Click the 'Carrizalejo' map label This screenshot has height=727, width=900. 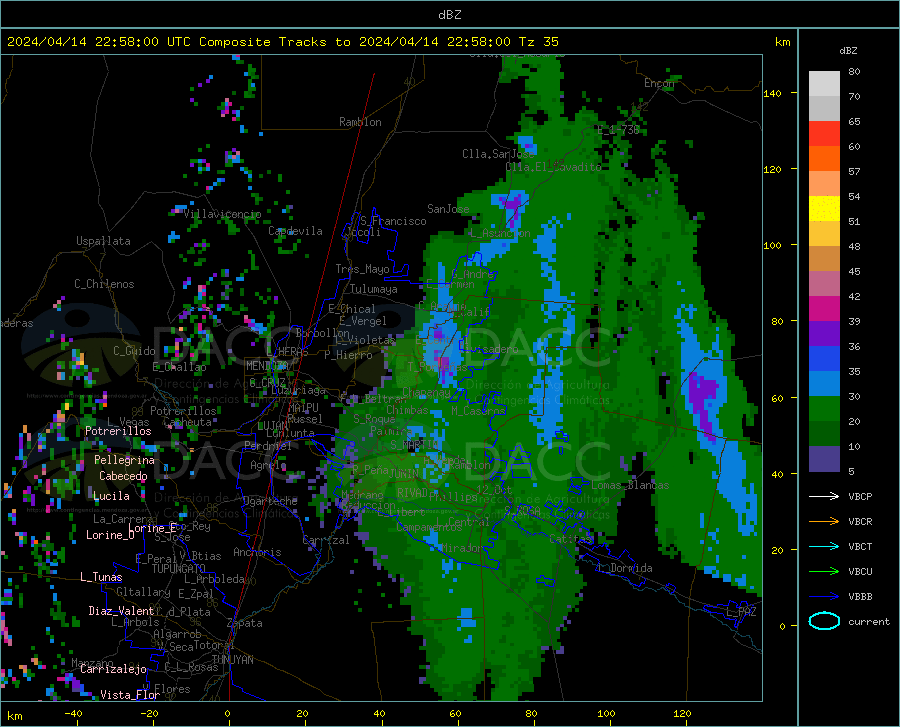coord(113,669)
